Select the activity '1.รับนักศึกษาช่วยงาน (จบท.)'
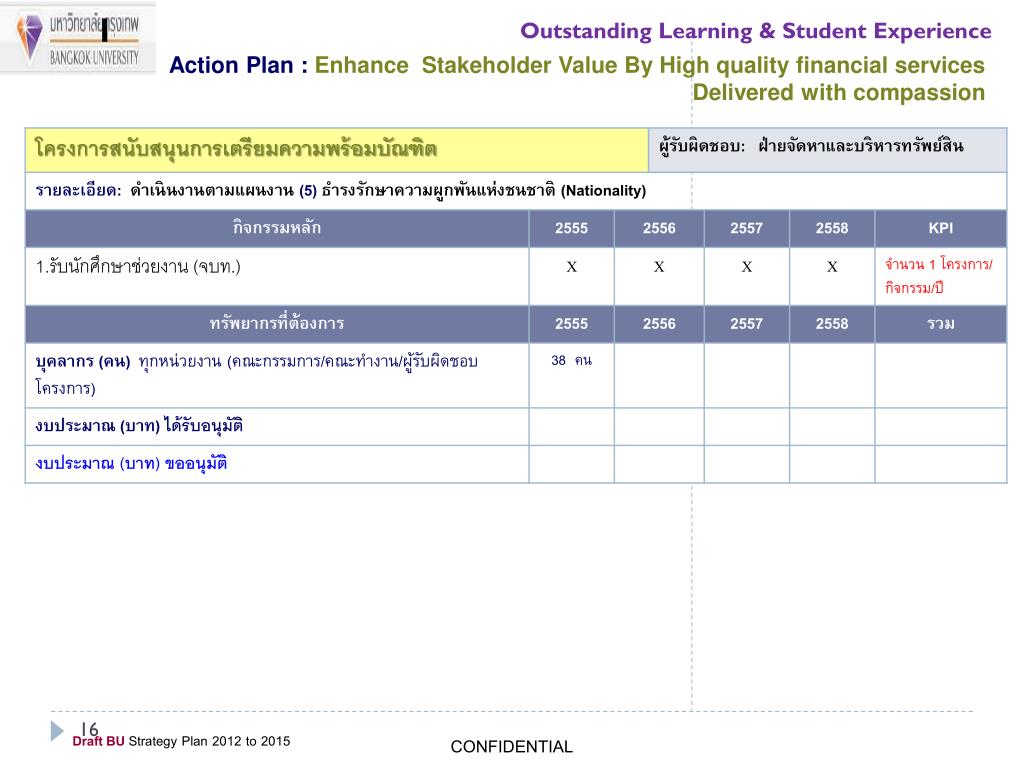The height and width of the screenshot is (768, 1024). point(138,266)
